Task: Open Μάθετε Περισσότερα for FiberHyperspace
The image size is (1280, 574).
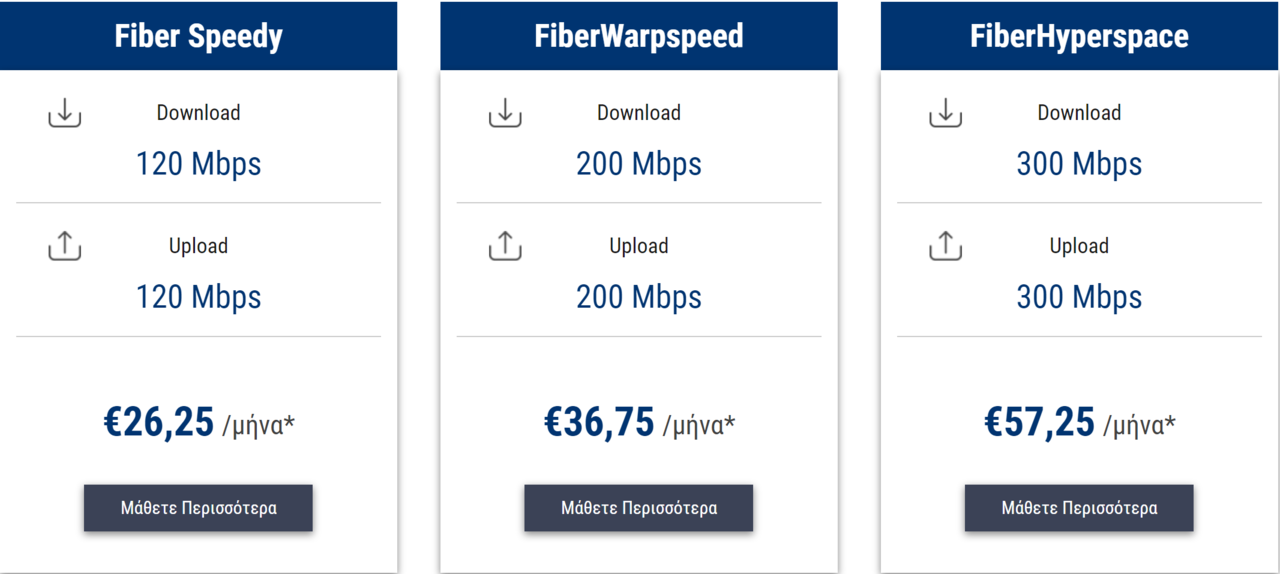Action: pos(1079,508)
